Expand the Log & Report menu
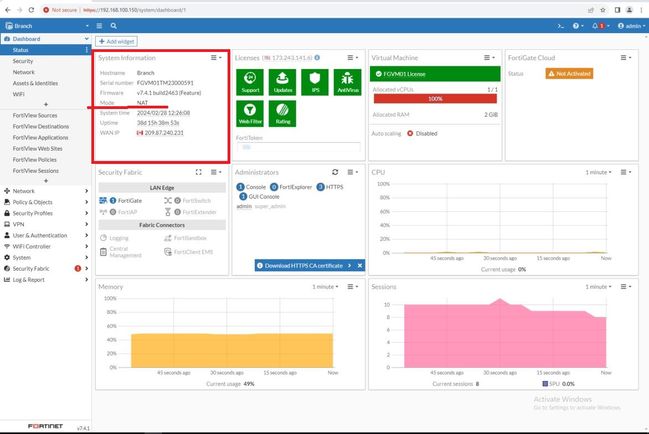The height and width of the screenshot is (434, 649). [46, 280]
